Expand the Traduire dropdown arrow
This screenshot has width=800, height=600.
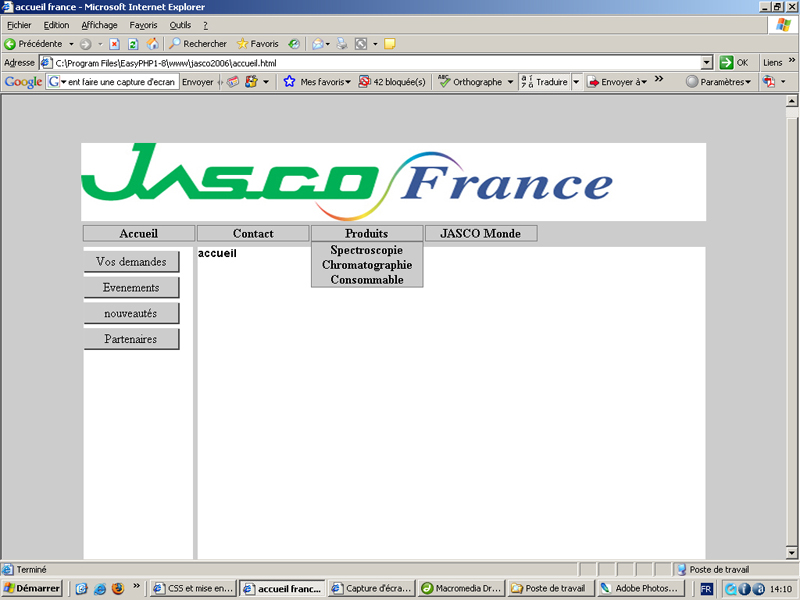576,82
